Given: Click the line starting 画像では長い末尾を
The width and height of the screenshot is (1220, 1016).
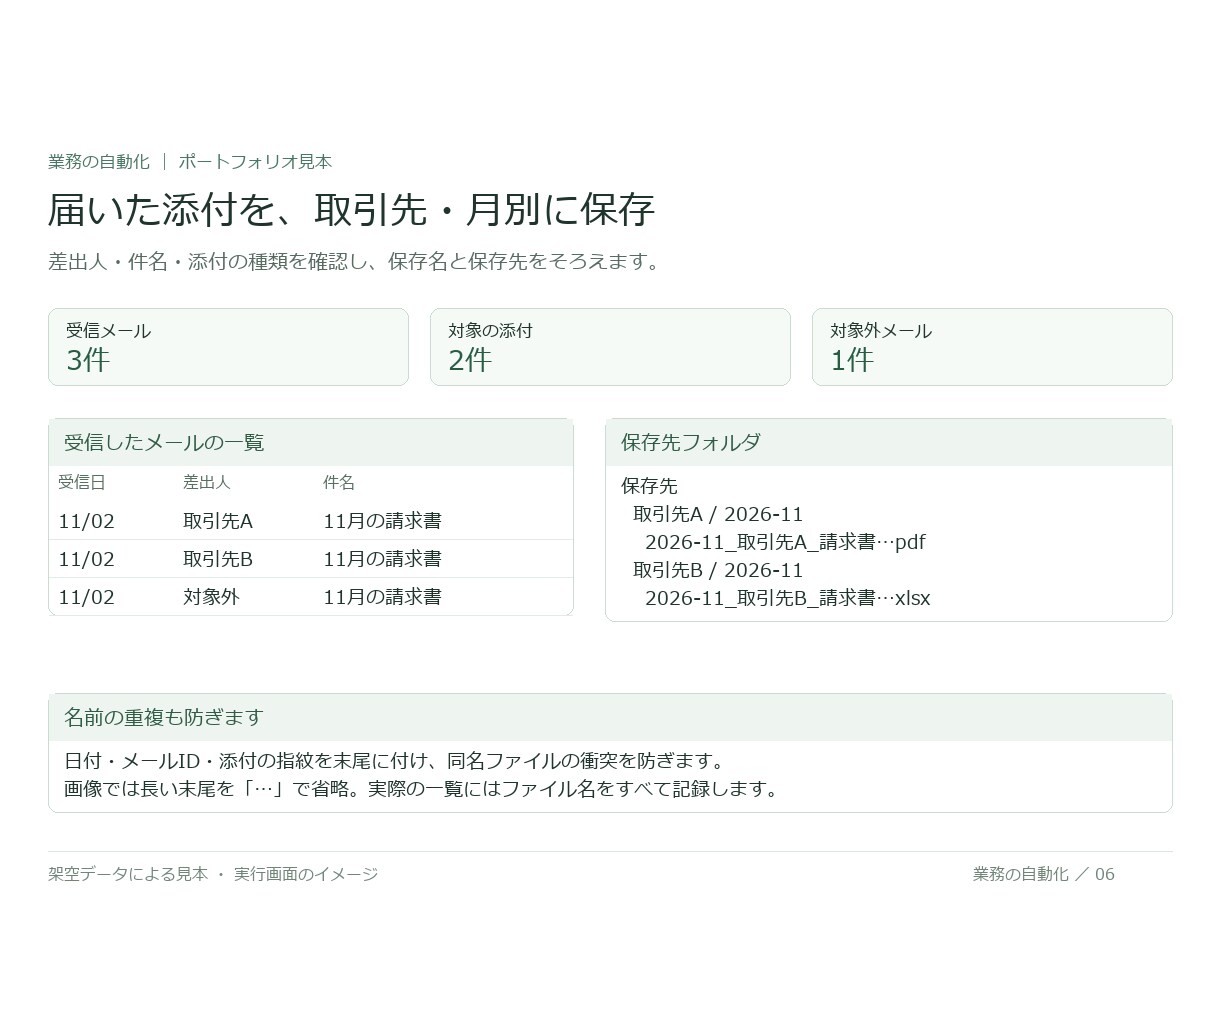Looking at the screenshot, I should (x=424, y=789).
